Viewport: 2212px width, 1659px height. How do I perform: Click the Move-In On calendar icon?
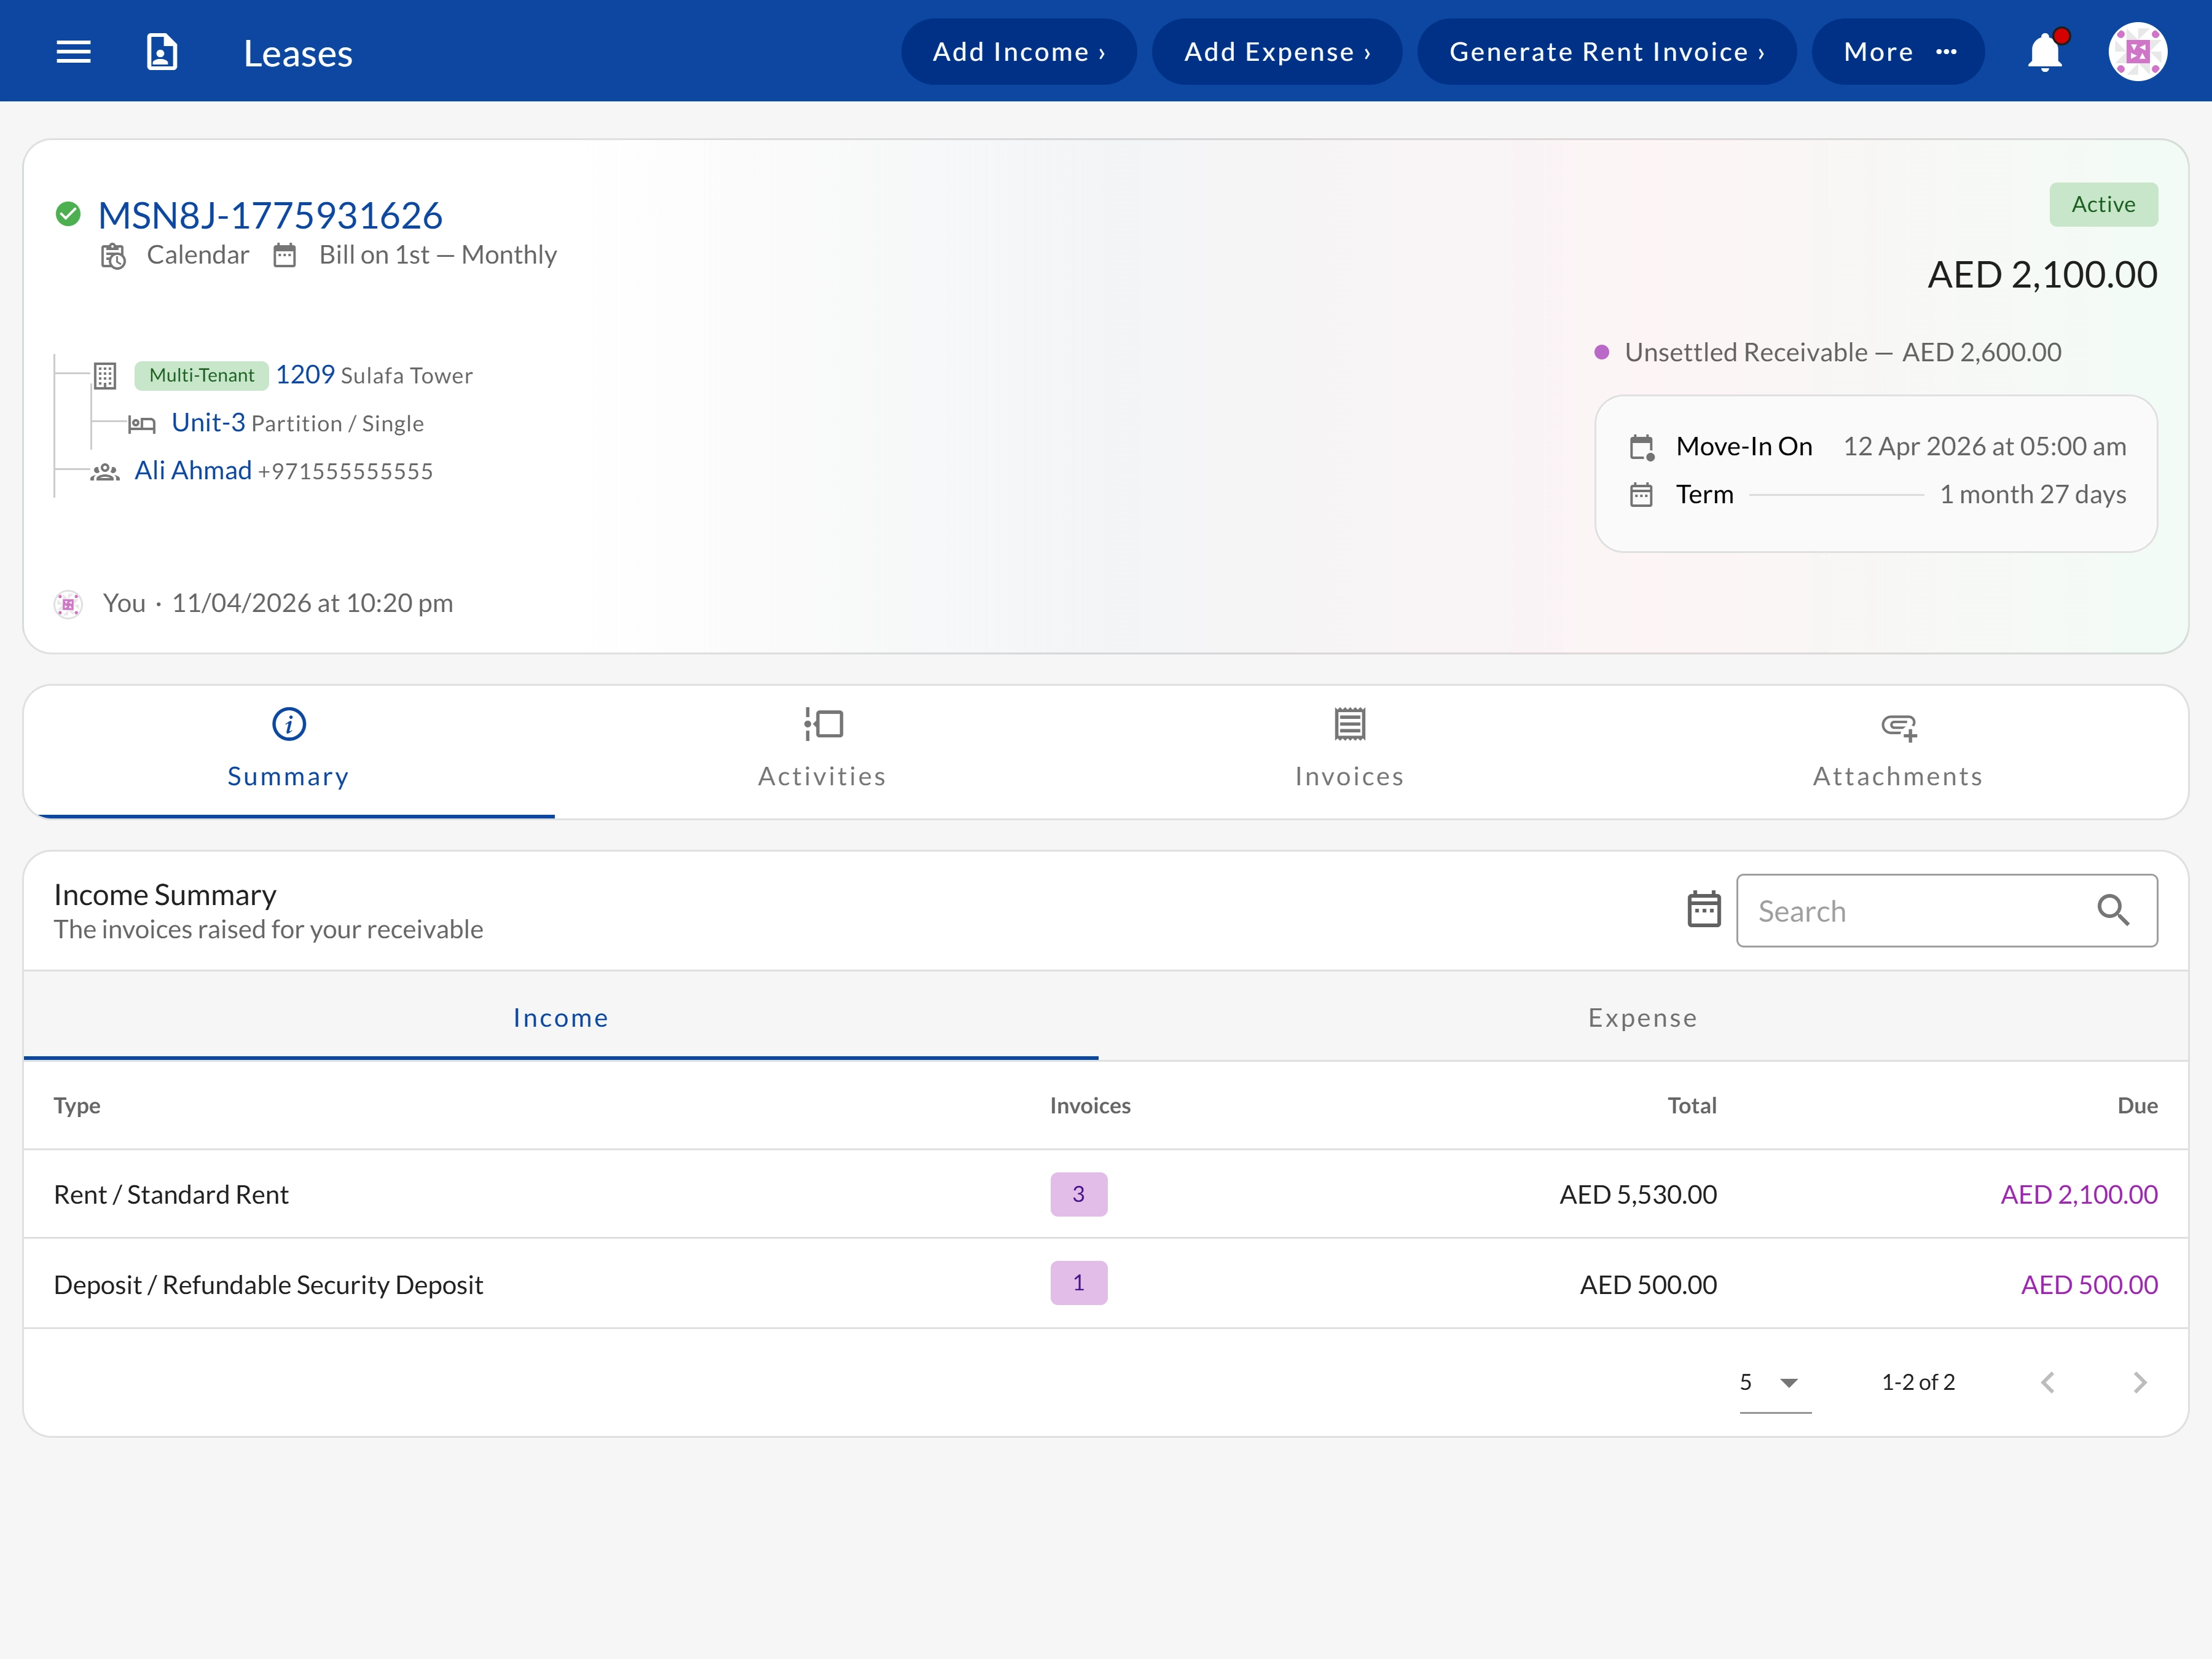1642,447
